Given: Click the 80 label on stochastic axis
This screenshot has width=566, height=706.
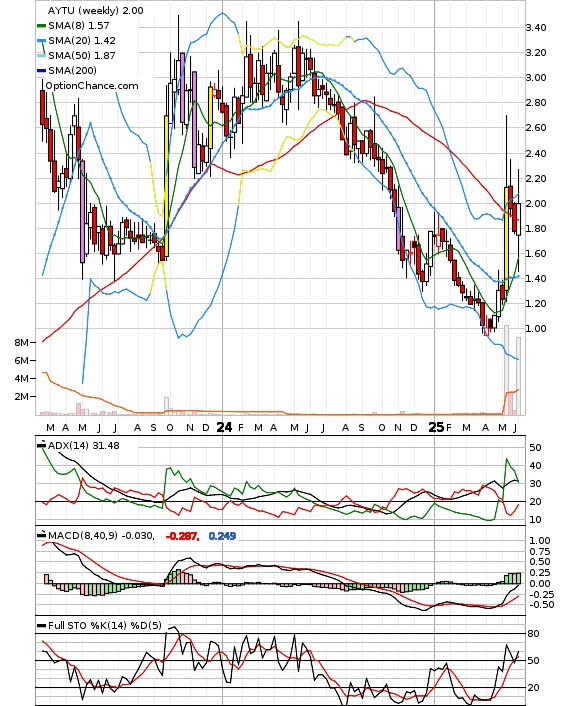Looking at the screenshot, I should (x=533, y=634).
